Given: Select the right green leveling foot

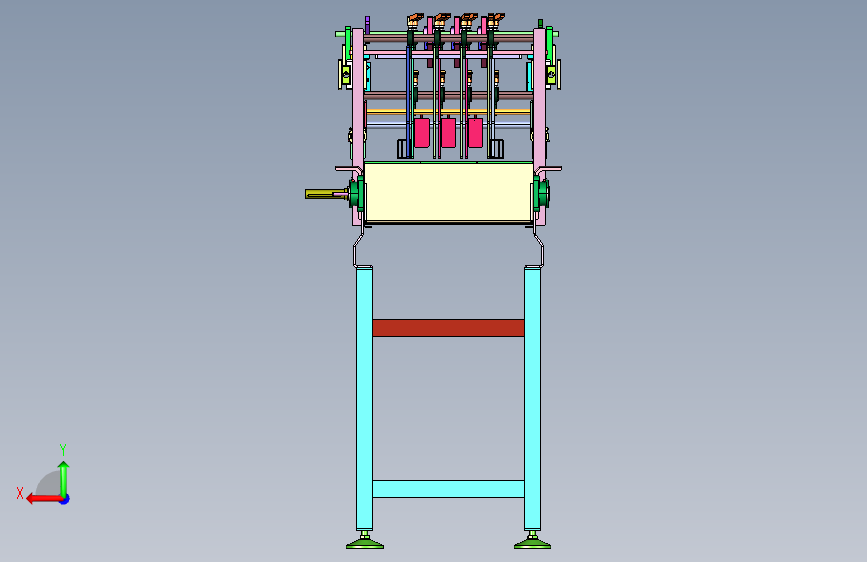Looking at the screenshot, I should tap(532, 543).
